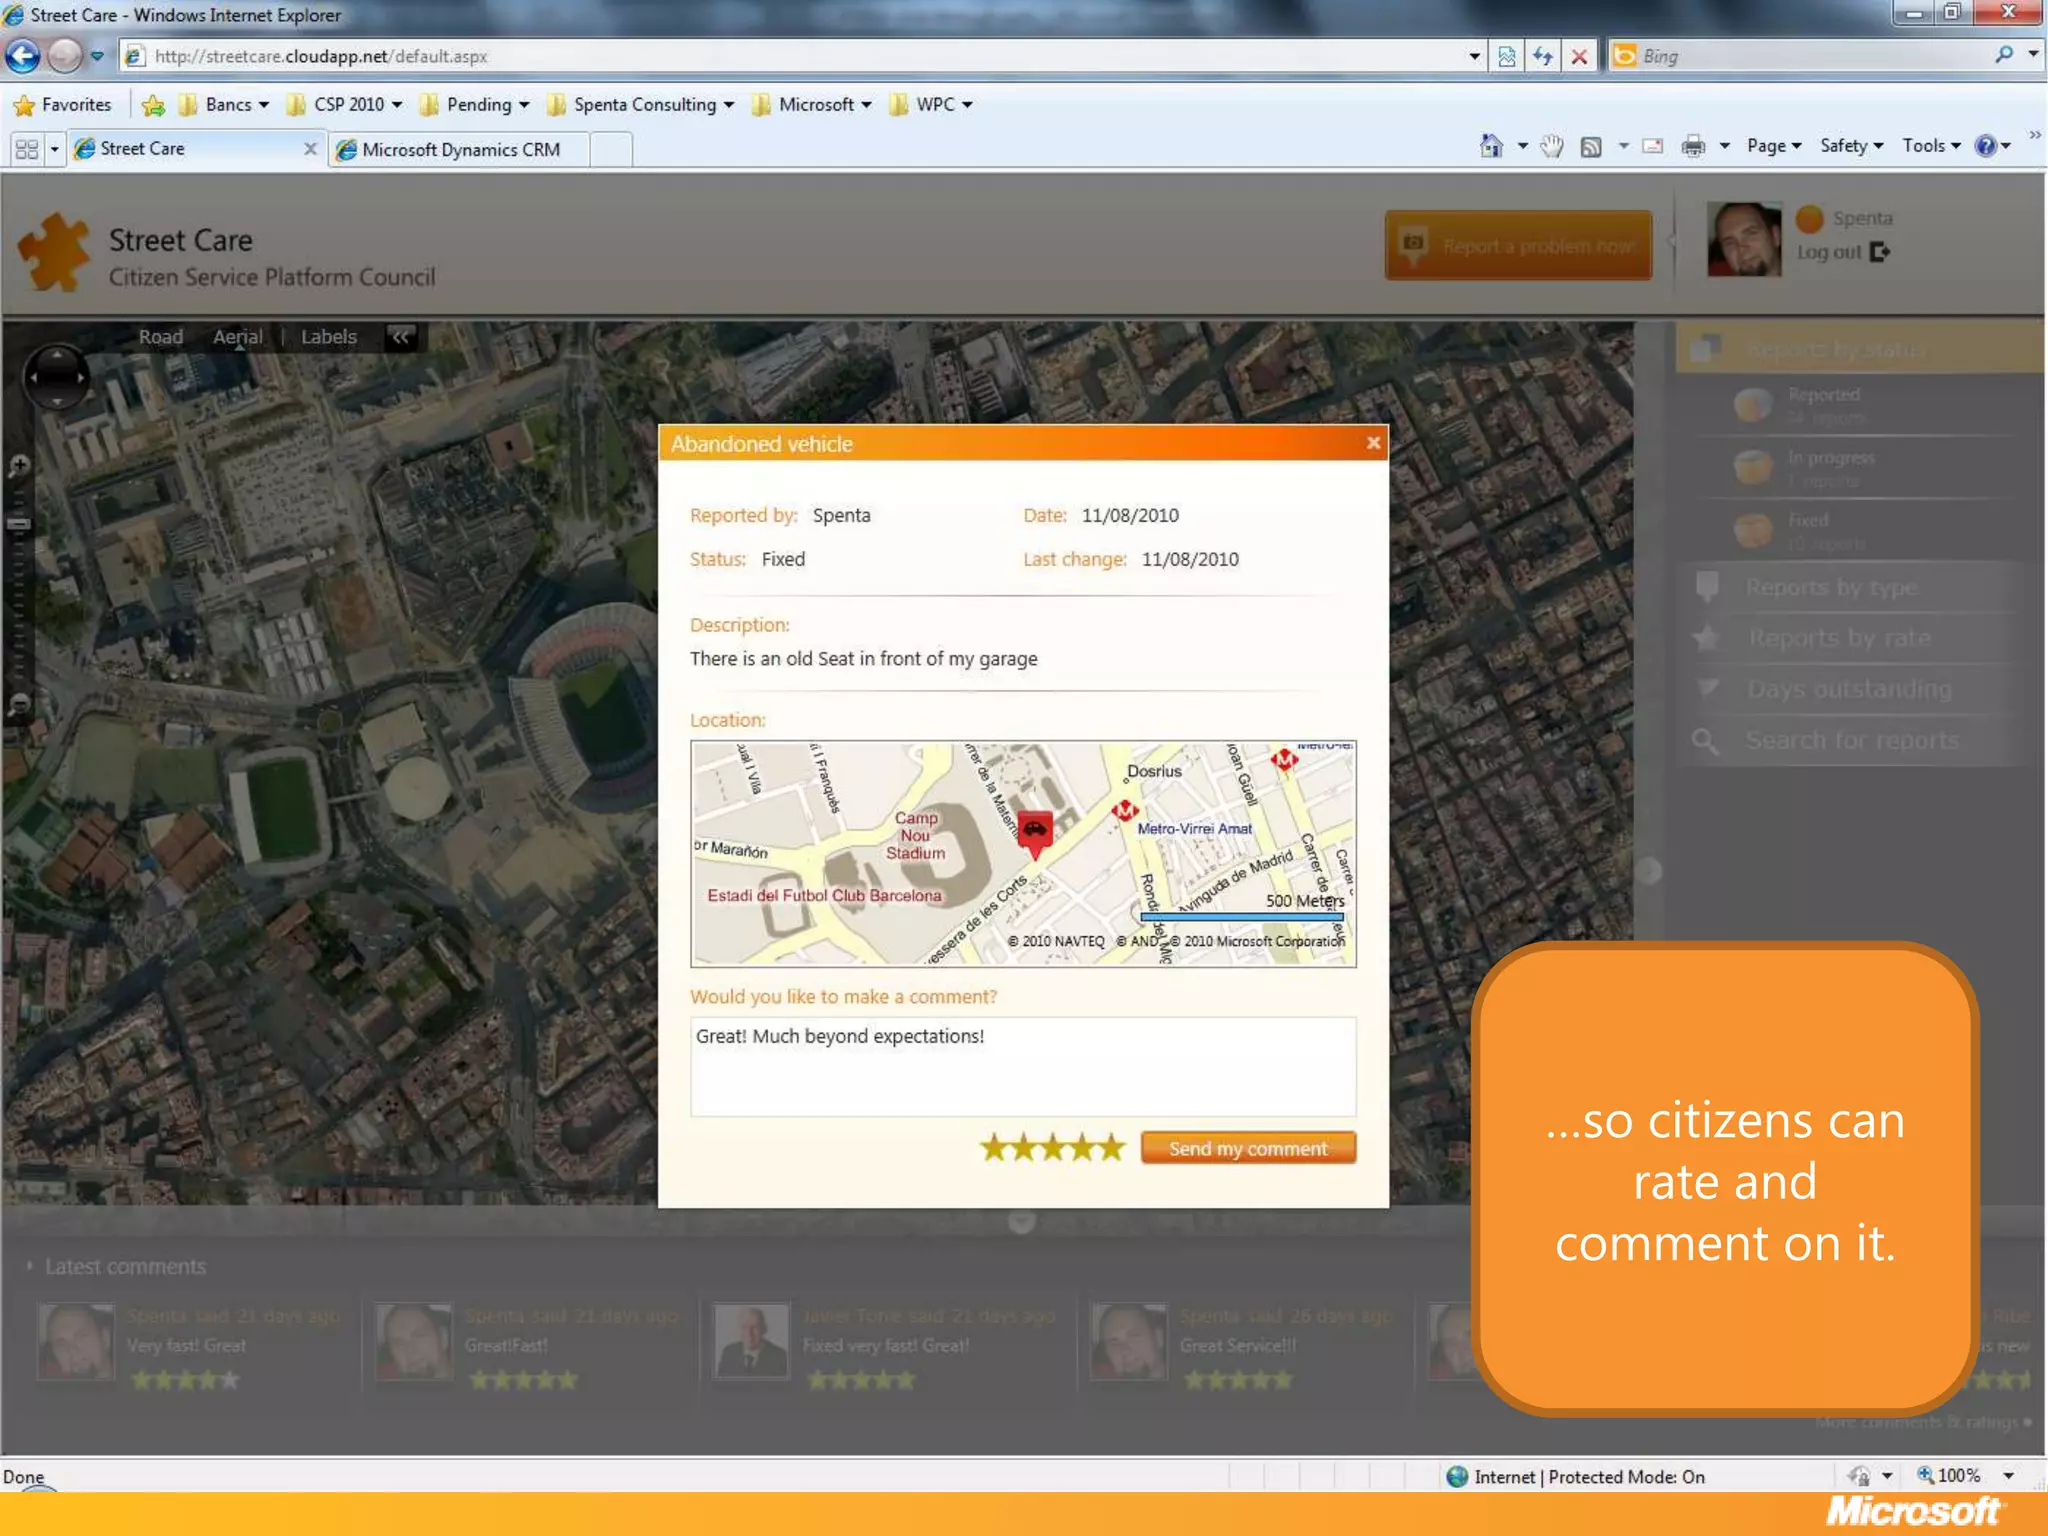Close the Street Care tab
Image resolution: width=2048 pixels, height=1536 pixels.
(310, 149)
